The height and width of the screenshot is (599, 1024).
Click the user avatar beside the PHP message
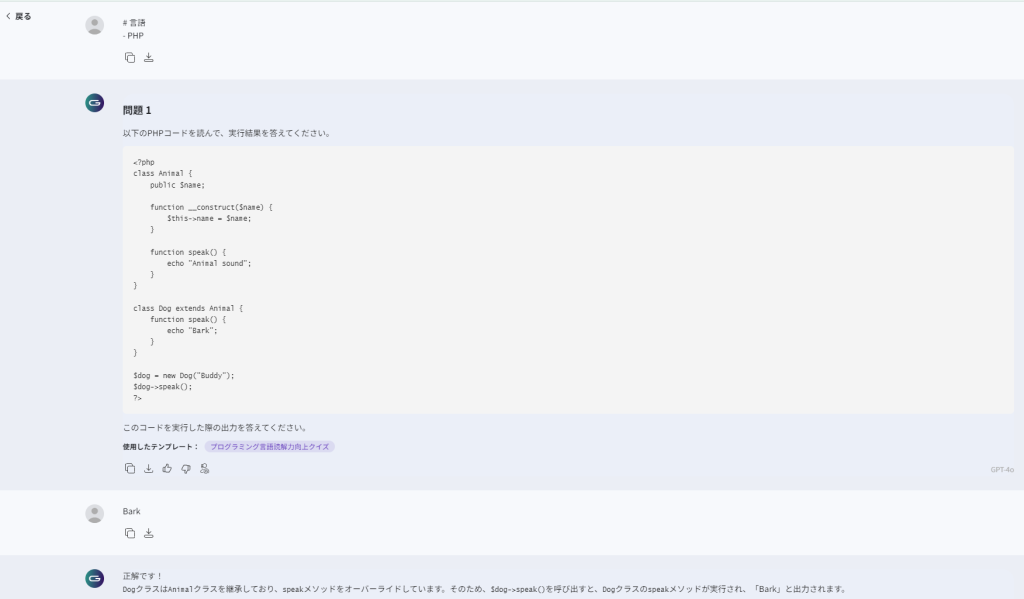(95, 25)
